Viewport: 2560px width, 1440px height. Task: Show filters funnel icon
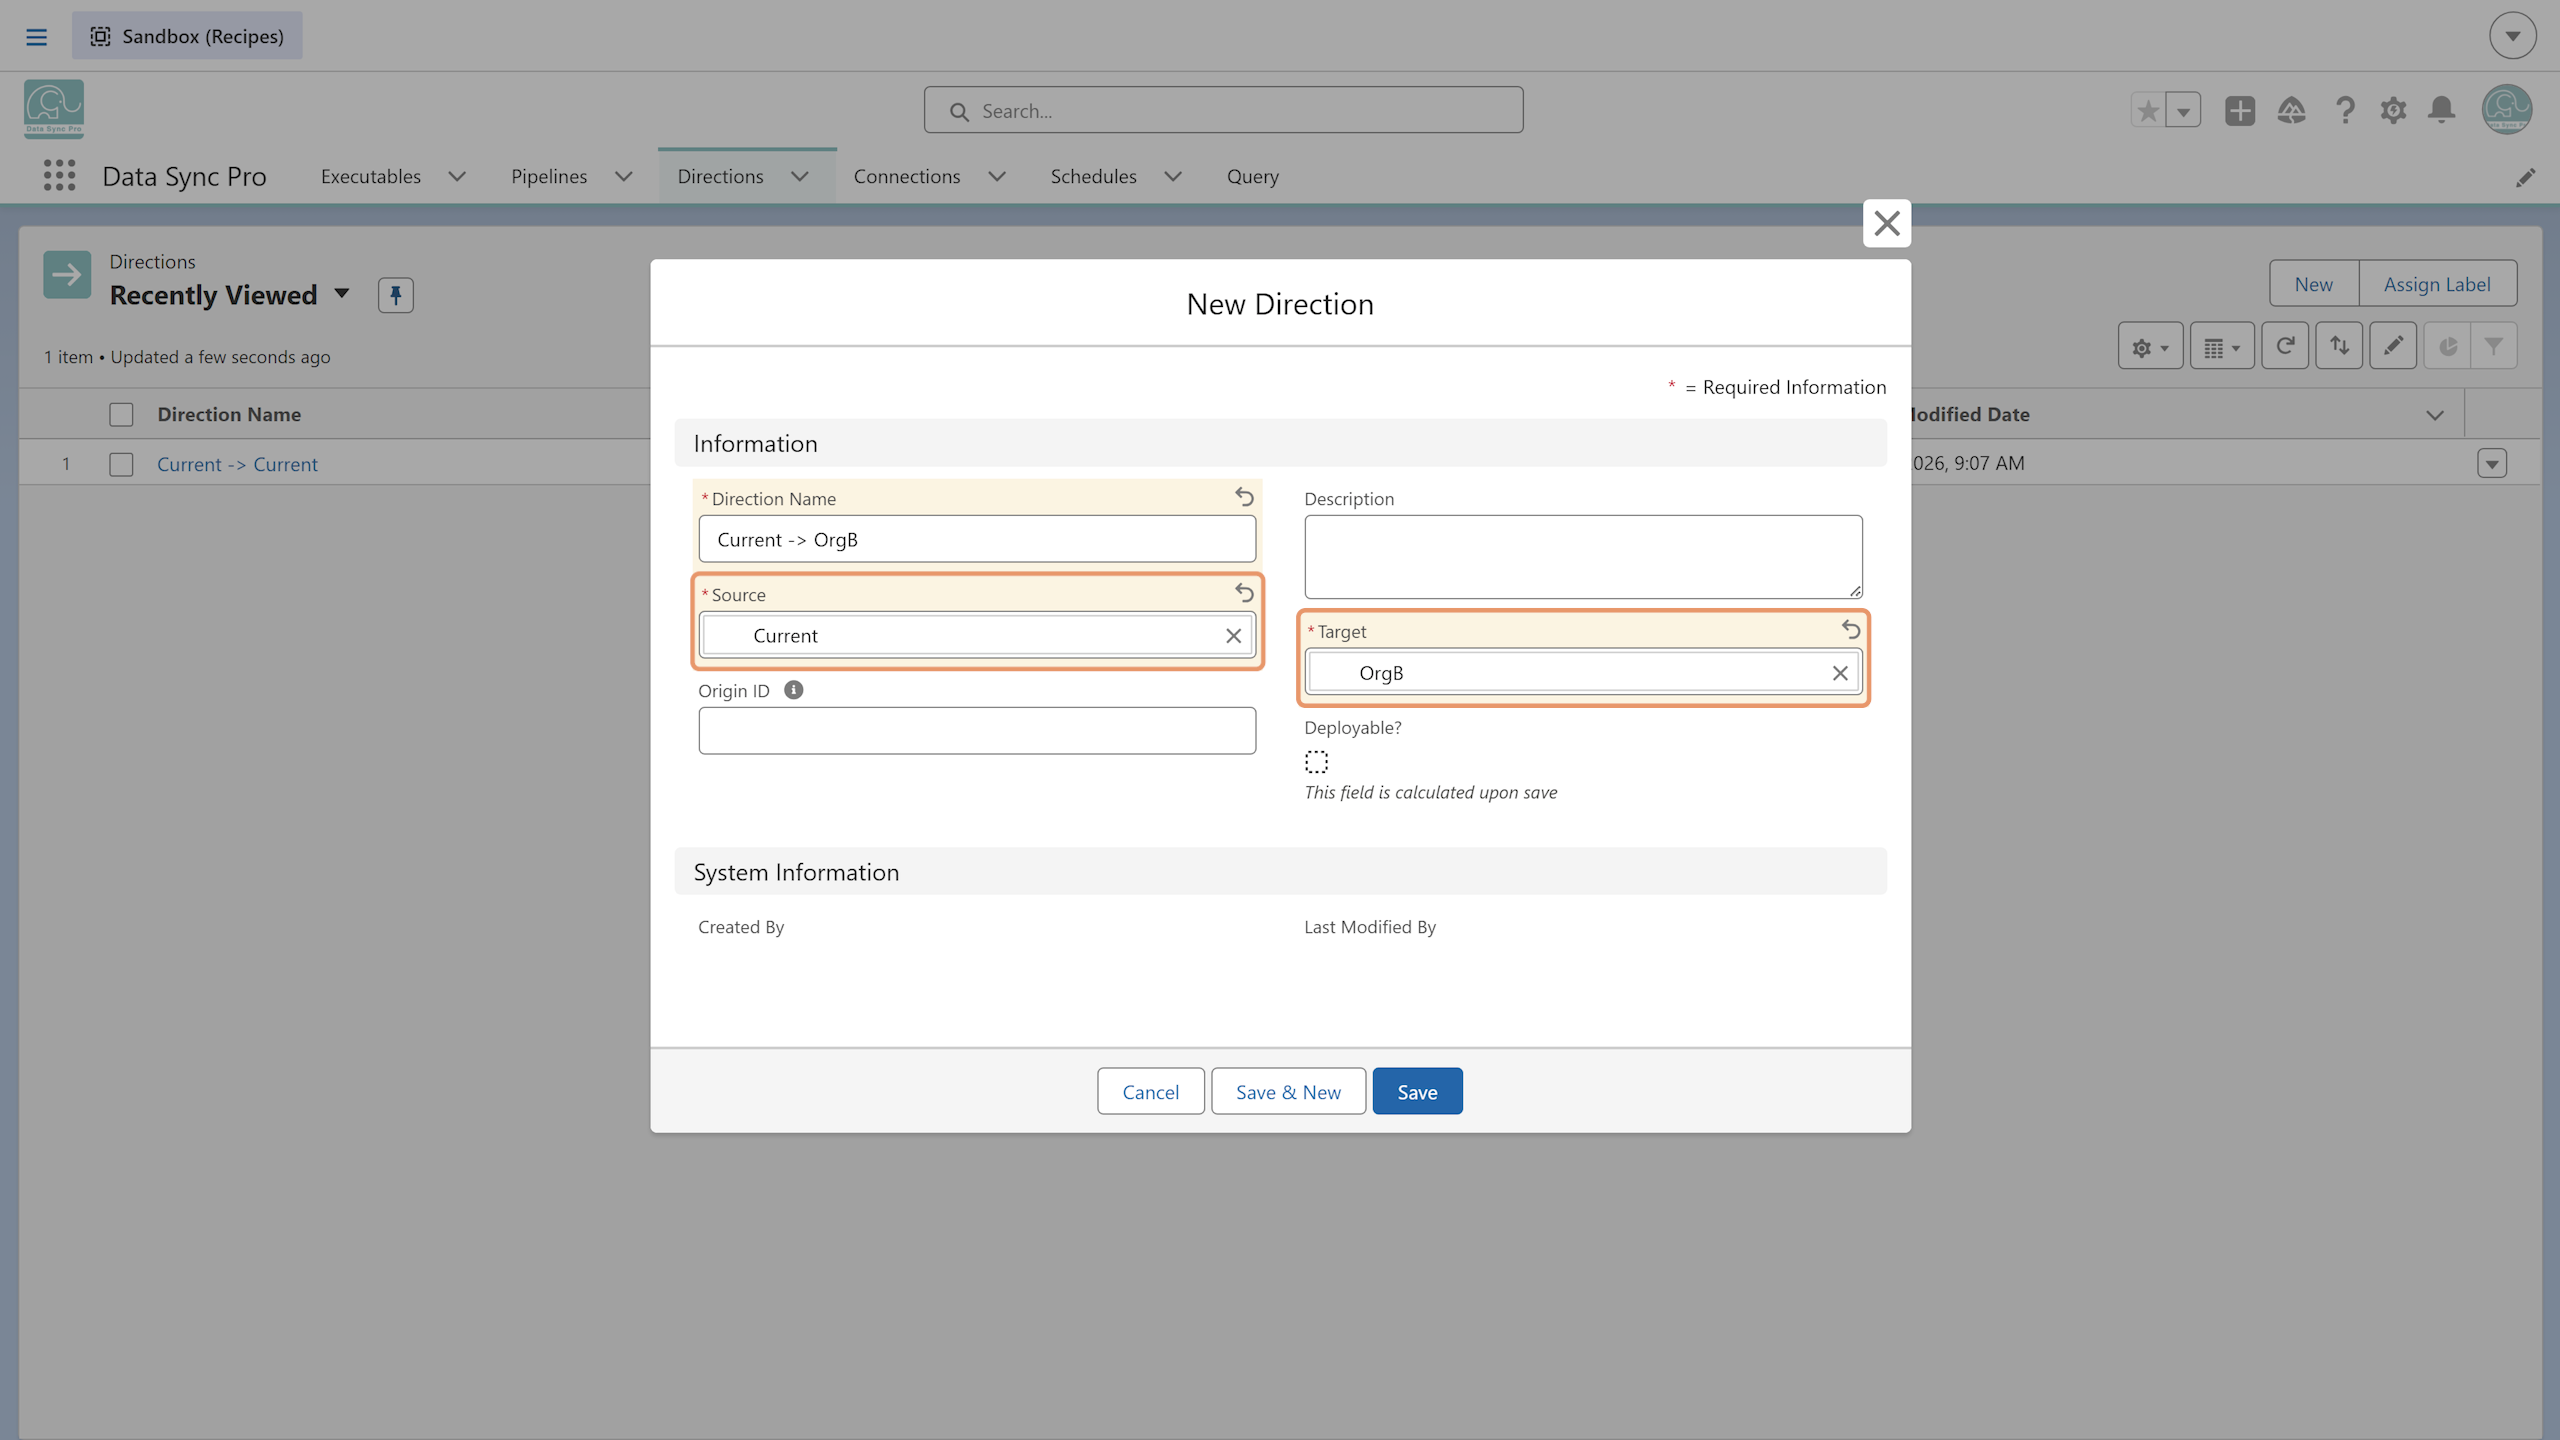[2494, 346]
